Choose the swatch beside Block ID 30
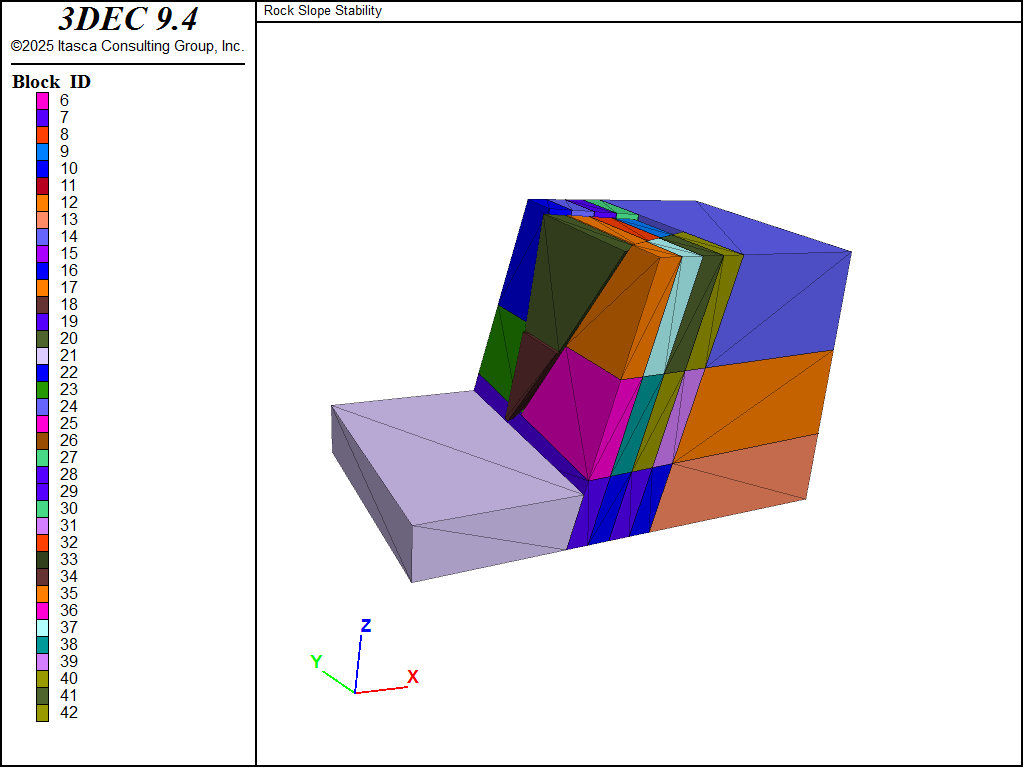The width and height of the screenshot is (1024, 768). (x=43, y=508)
